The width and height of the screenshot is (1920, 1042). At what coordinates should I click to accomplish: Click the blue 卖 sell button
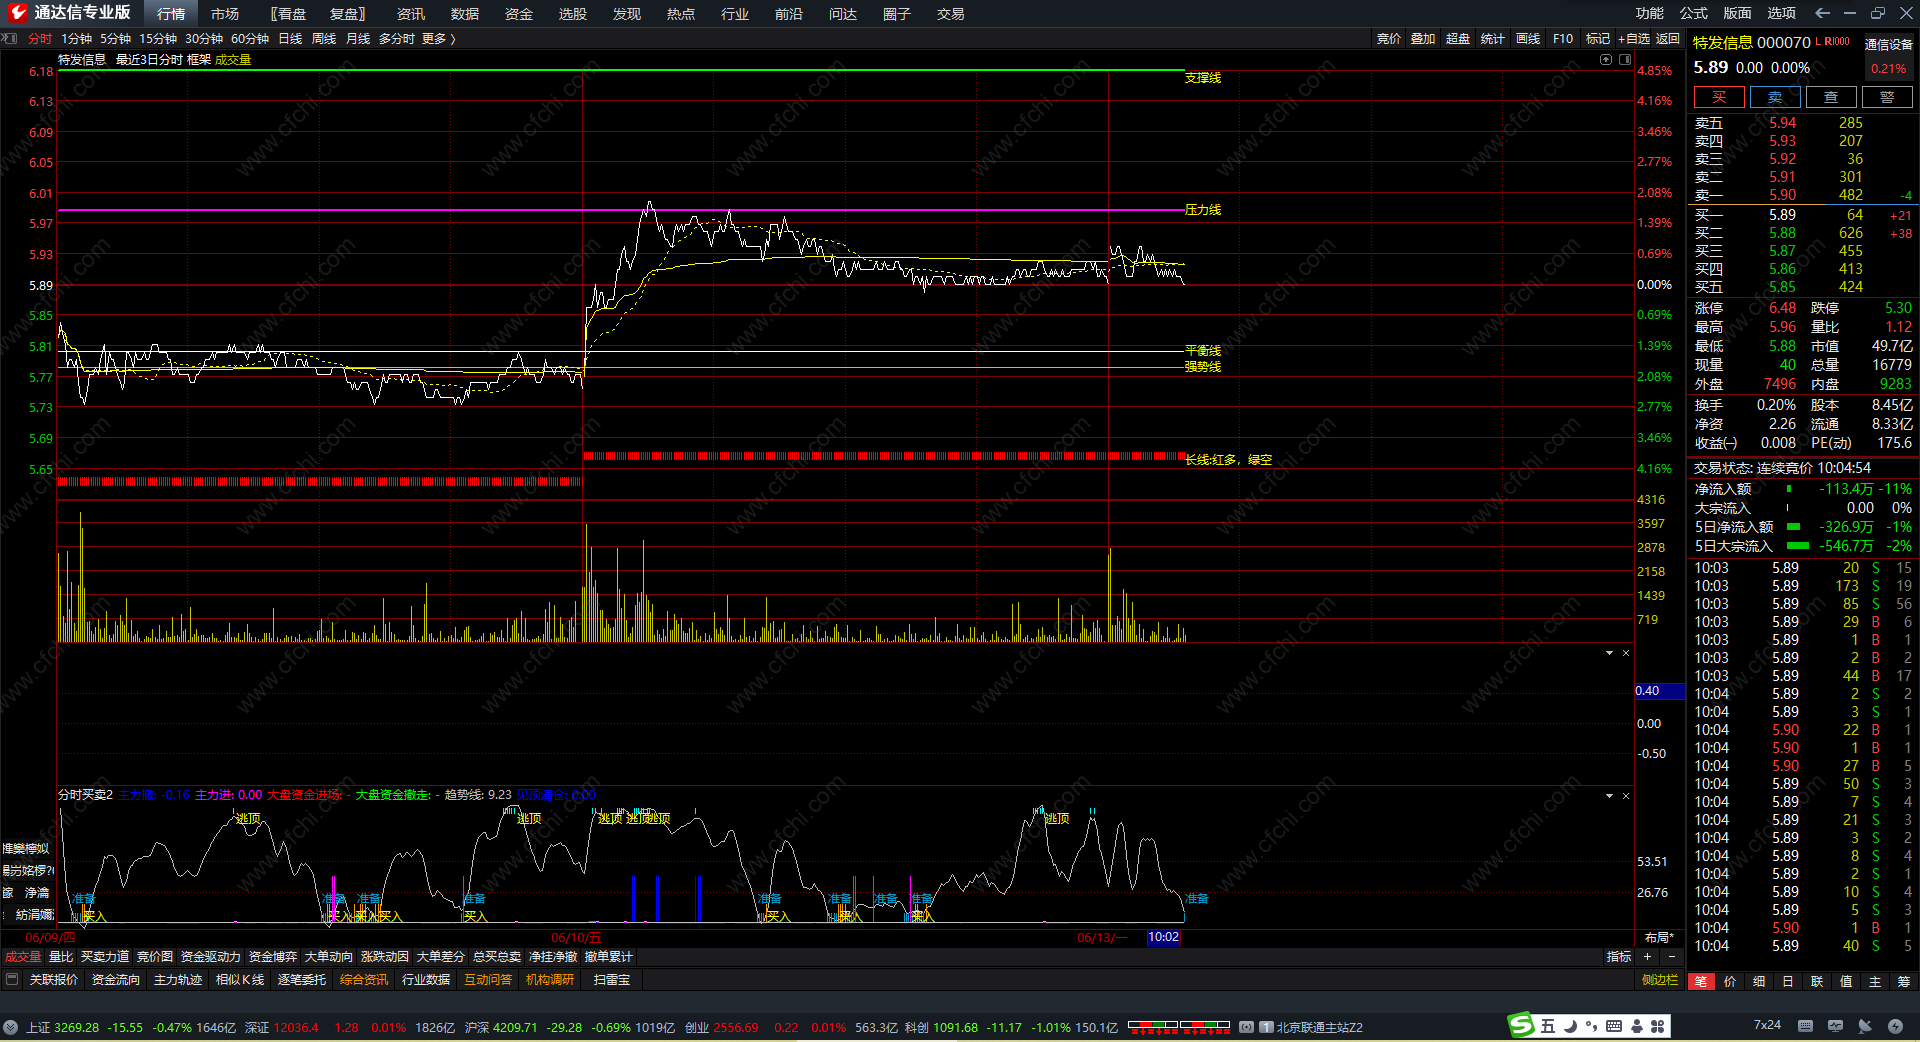(1775, 97)
